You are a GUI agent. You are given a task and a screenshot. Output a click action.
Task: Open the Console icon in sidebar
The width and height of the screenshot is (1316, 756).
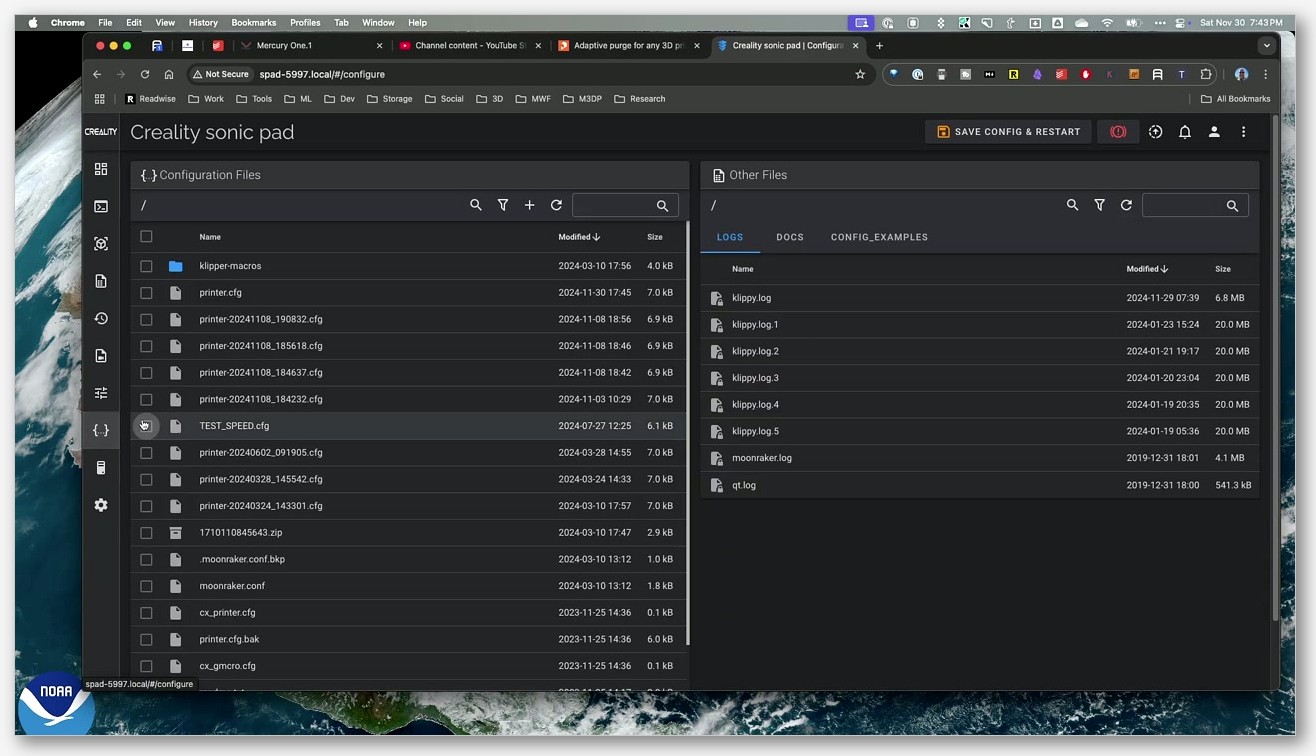click(101, 206)
